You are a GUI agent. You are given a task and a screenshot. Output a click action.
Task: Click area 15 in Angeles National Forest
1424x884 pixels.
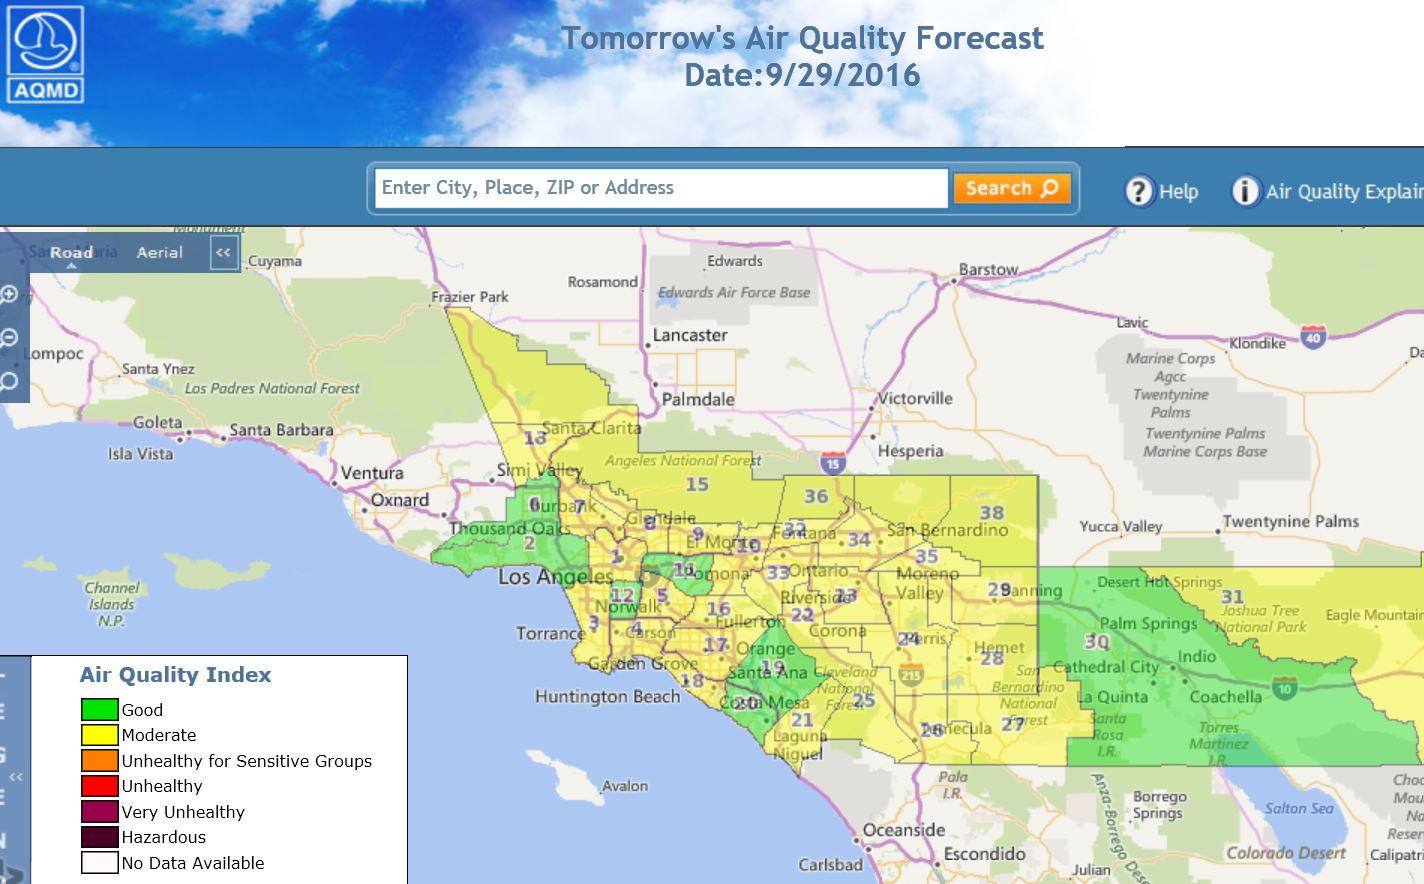[x=697, y=484]
